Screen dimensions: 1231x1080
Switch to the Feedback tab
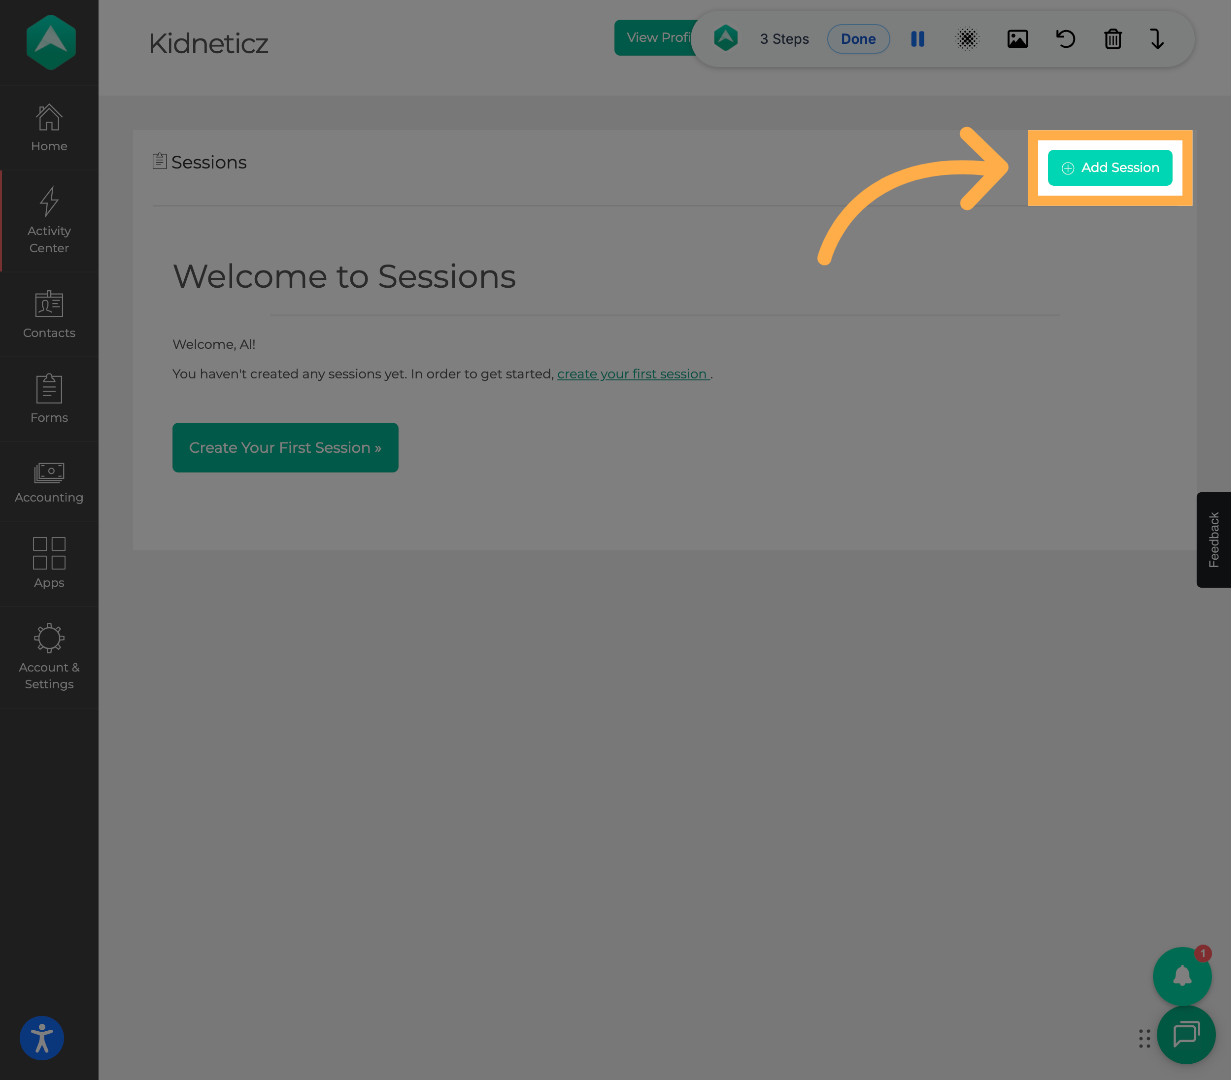click(1213, 540)
